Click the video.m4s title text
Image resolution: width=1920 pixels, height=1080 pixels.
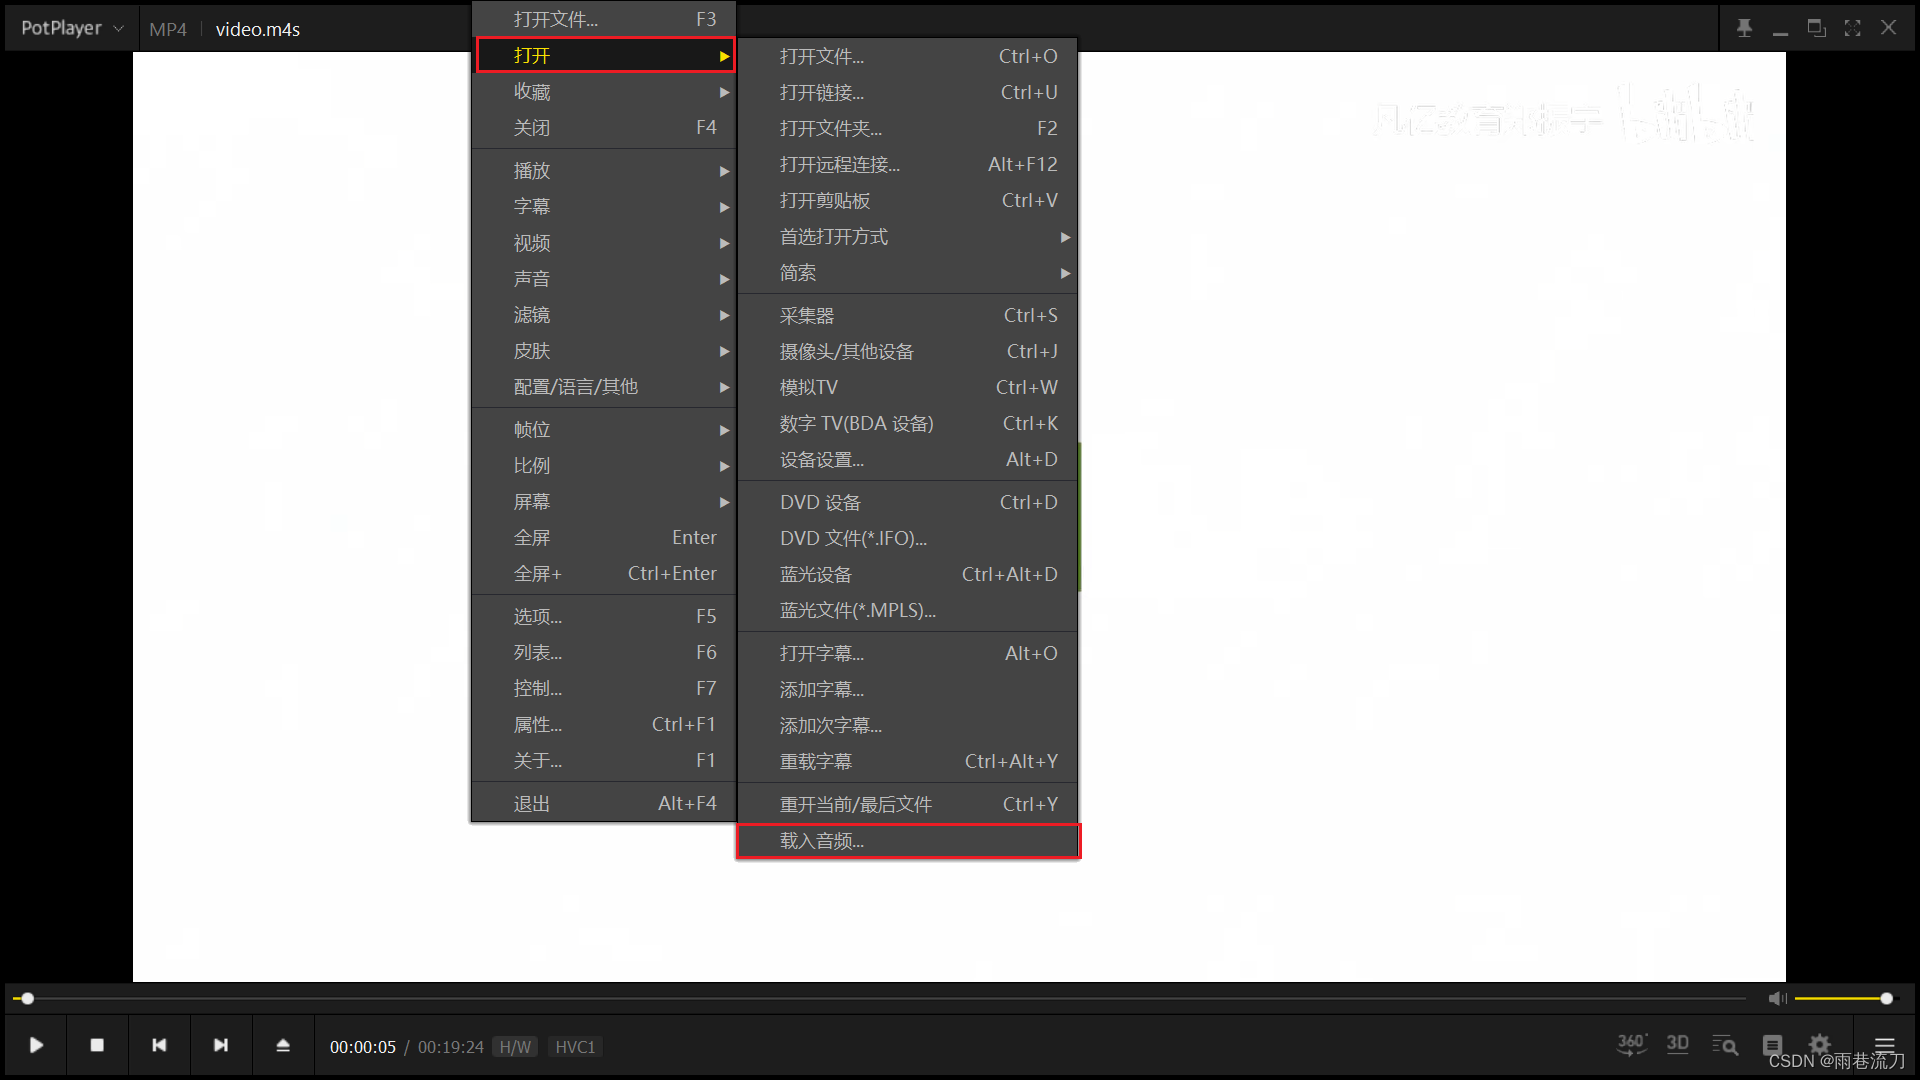[x=258, y=29]
